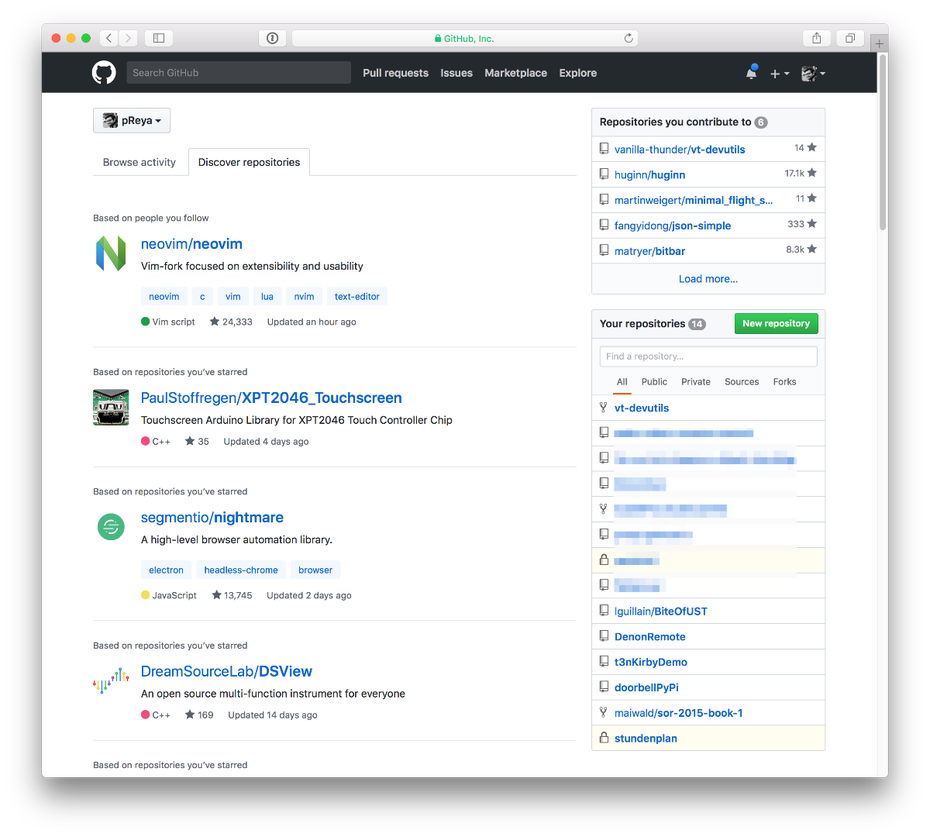Open Issues in header
930x837 pixels.
(456, 73)
